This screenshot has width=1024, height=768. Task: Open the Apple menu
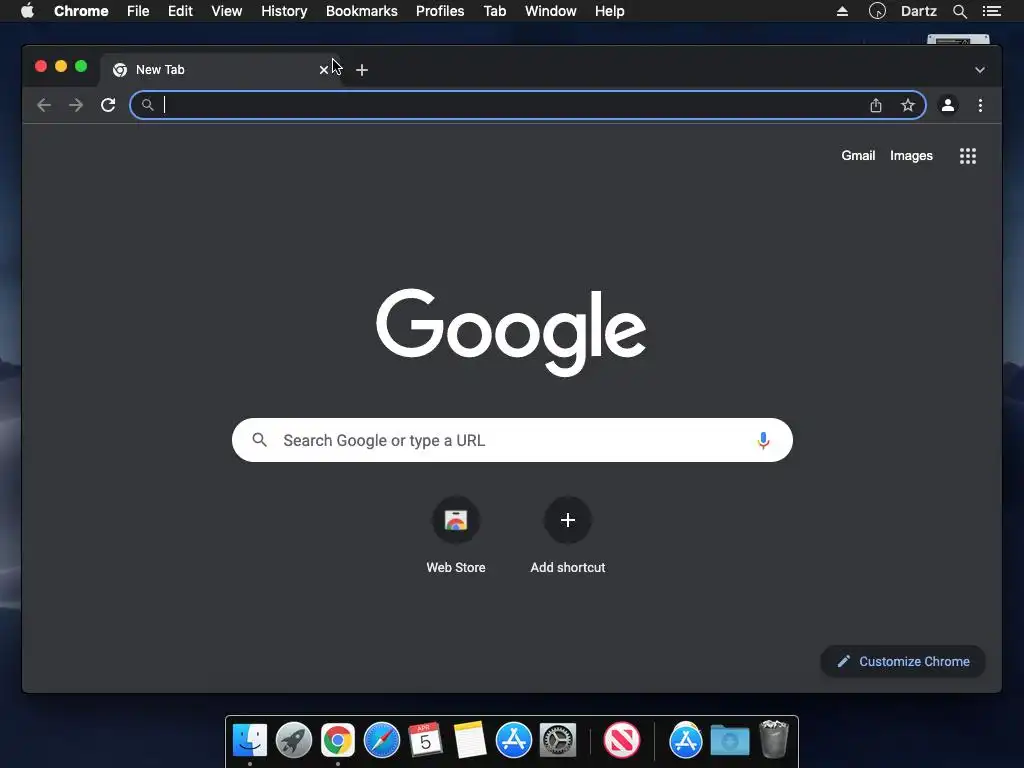click(x=27, y=11)
